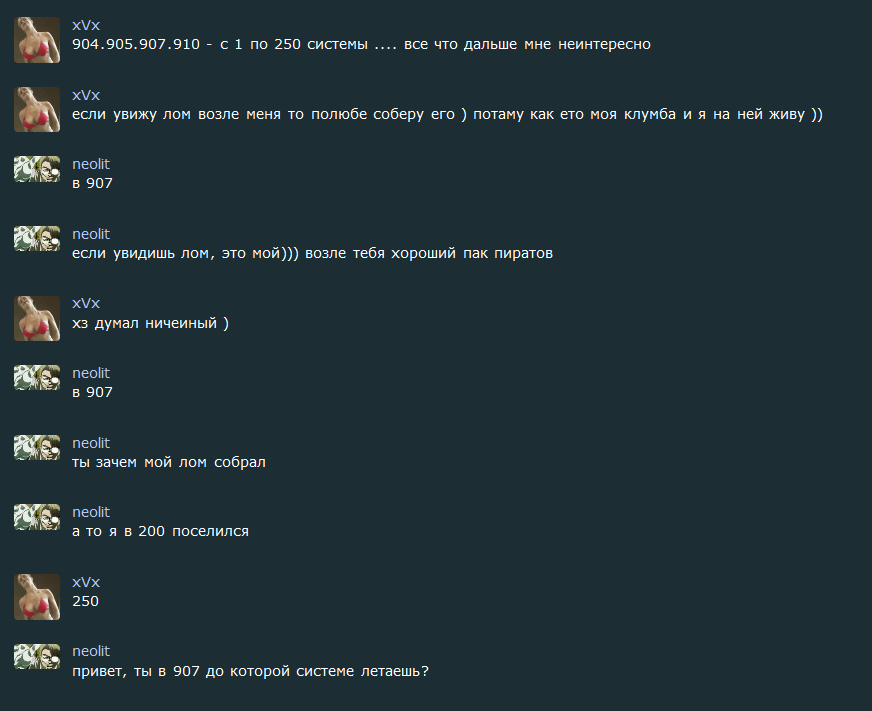Screen dimensions: 872x711
Task: Click neolit avatar of 'в 907' below 'хз думал ничеиный'
Action: (37, 377)
